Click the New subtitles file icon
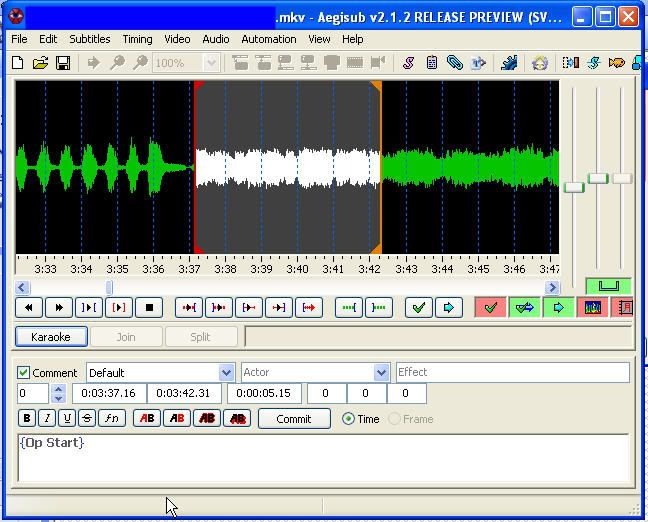 point(18,63)
